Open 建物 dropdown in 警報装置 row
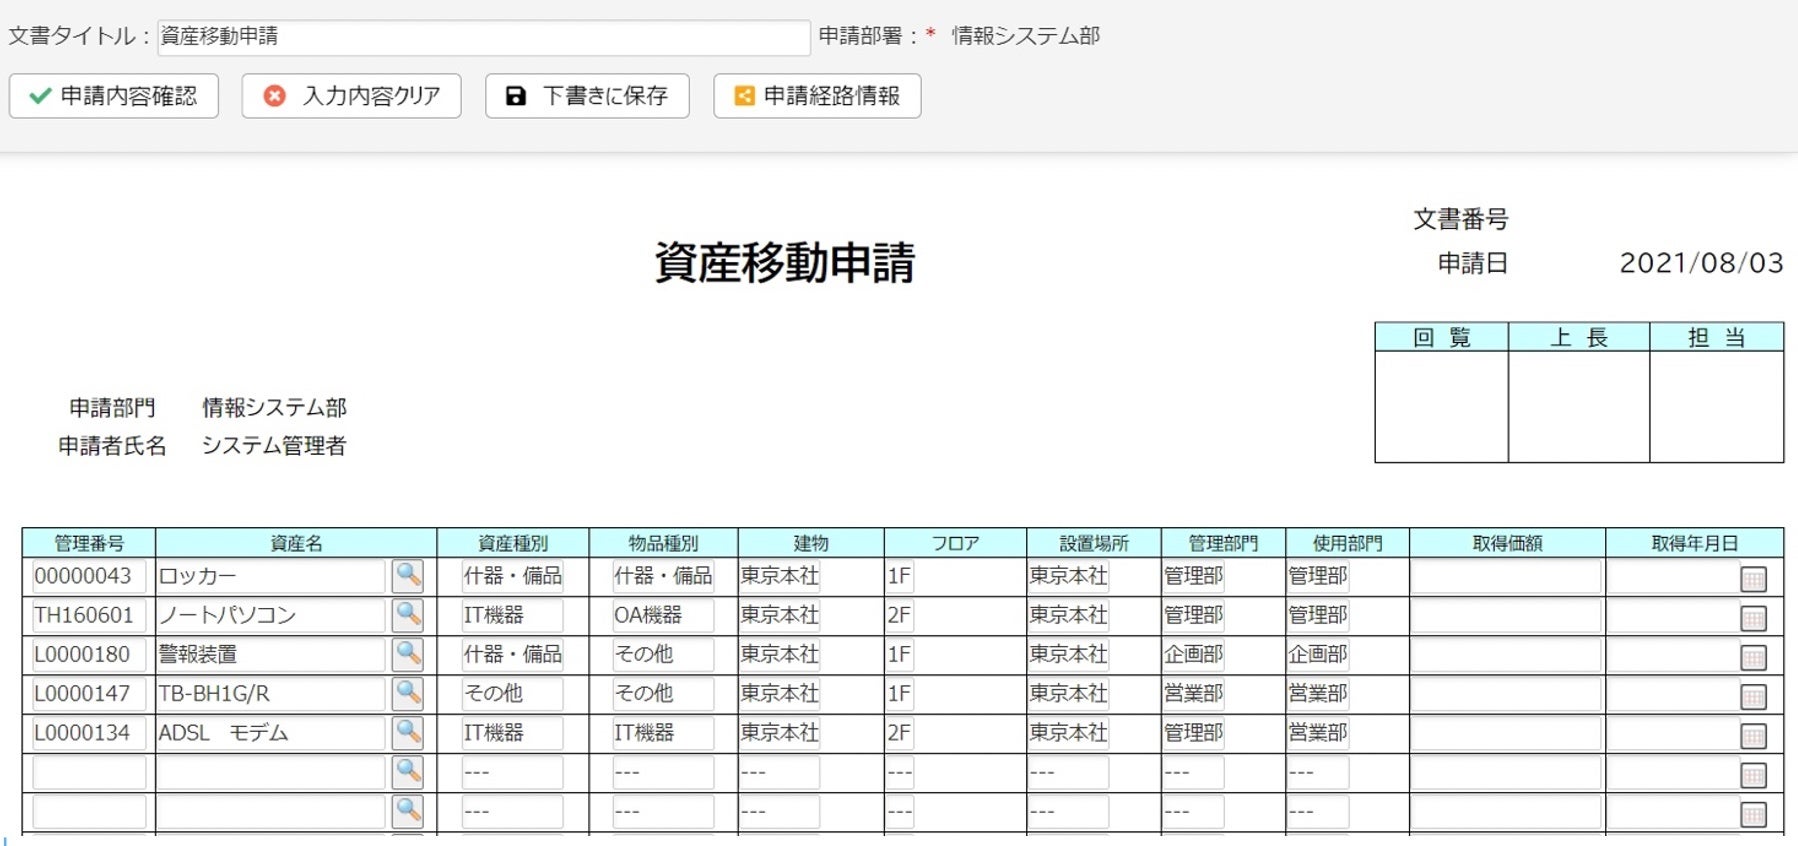Viewport: 1798px width, 846px height. coord(779,654)
